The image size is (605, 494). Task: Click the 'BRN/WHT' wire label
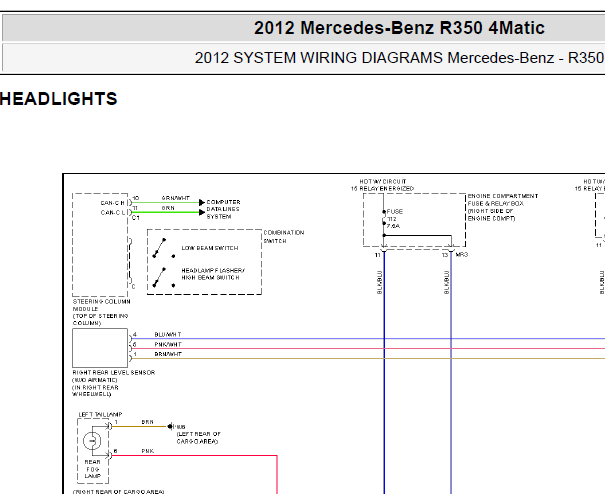(168, 354)
